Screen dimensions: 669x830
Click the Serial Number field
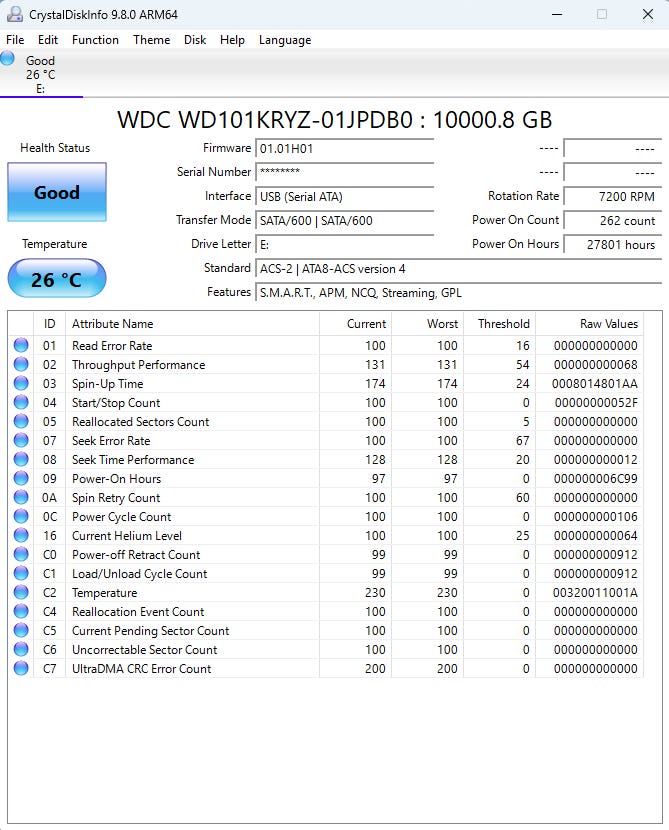click(x=345, y=172)
